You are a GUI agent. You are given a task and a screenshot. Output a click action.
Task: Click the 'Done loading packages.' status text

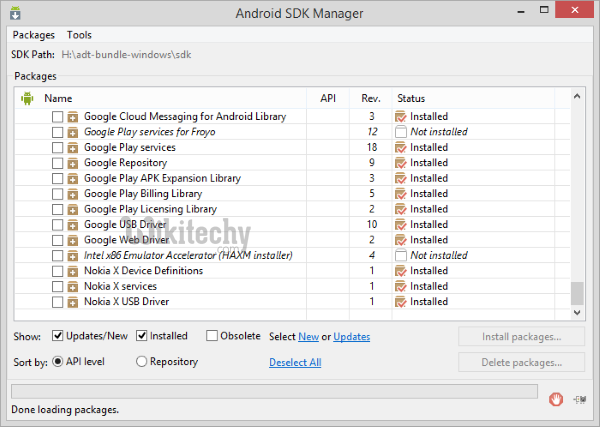pos(65,410)
